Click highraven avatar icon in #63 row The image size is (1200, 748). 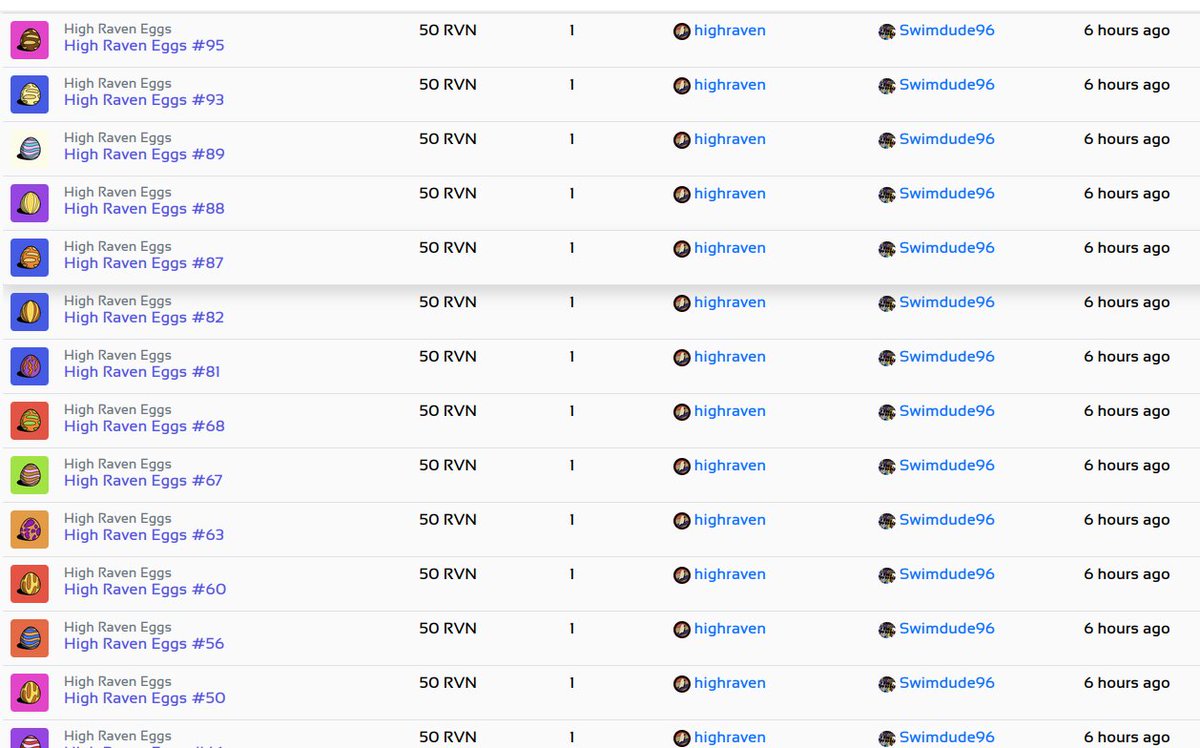point(682,520)
